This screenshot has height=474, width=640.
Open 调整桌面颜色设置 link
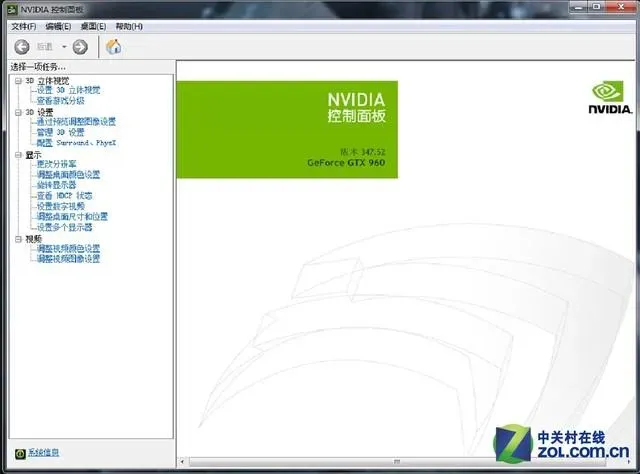tap(68, 175)
